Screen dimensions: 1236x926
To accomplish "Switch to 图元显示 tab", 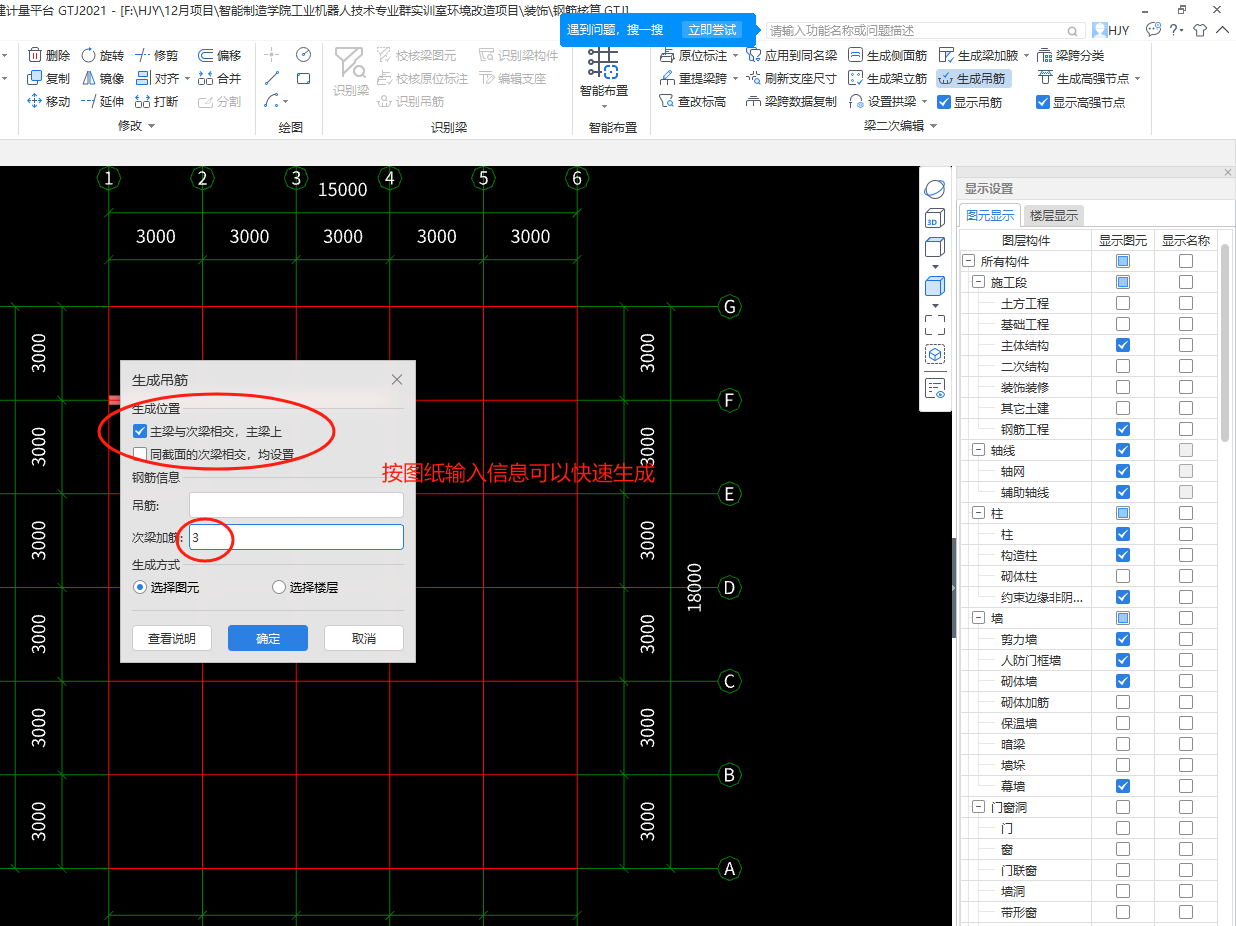I will click(x=989, y=215).
